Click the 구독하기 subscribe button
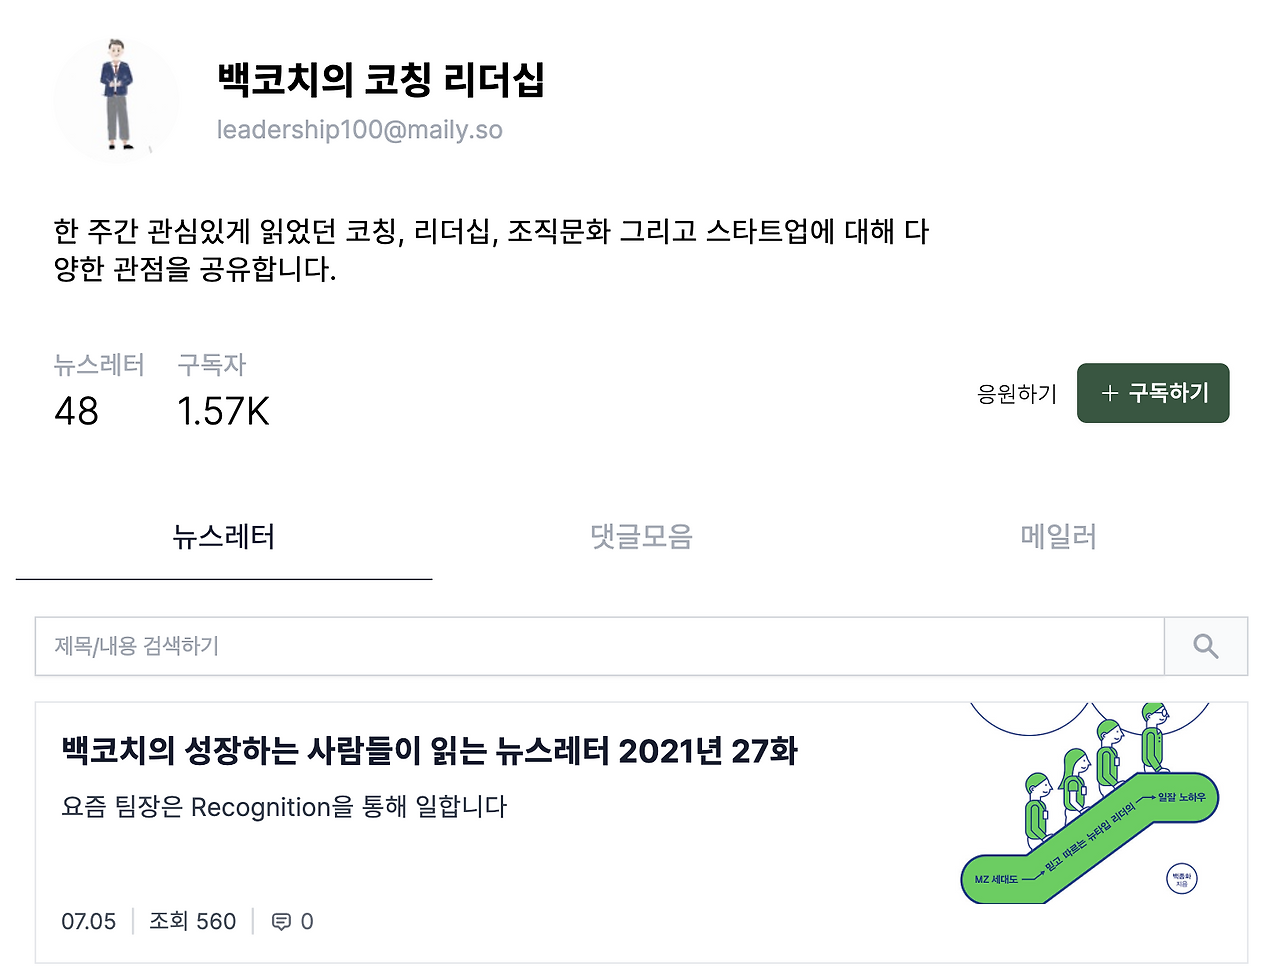Viewport: 1280px width, 978px height. [1153, 393]
